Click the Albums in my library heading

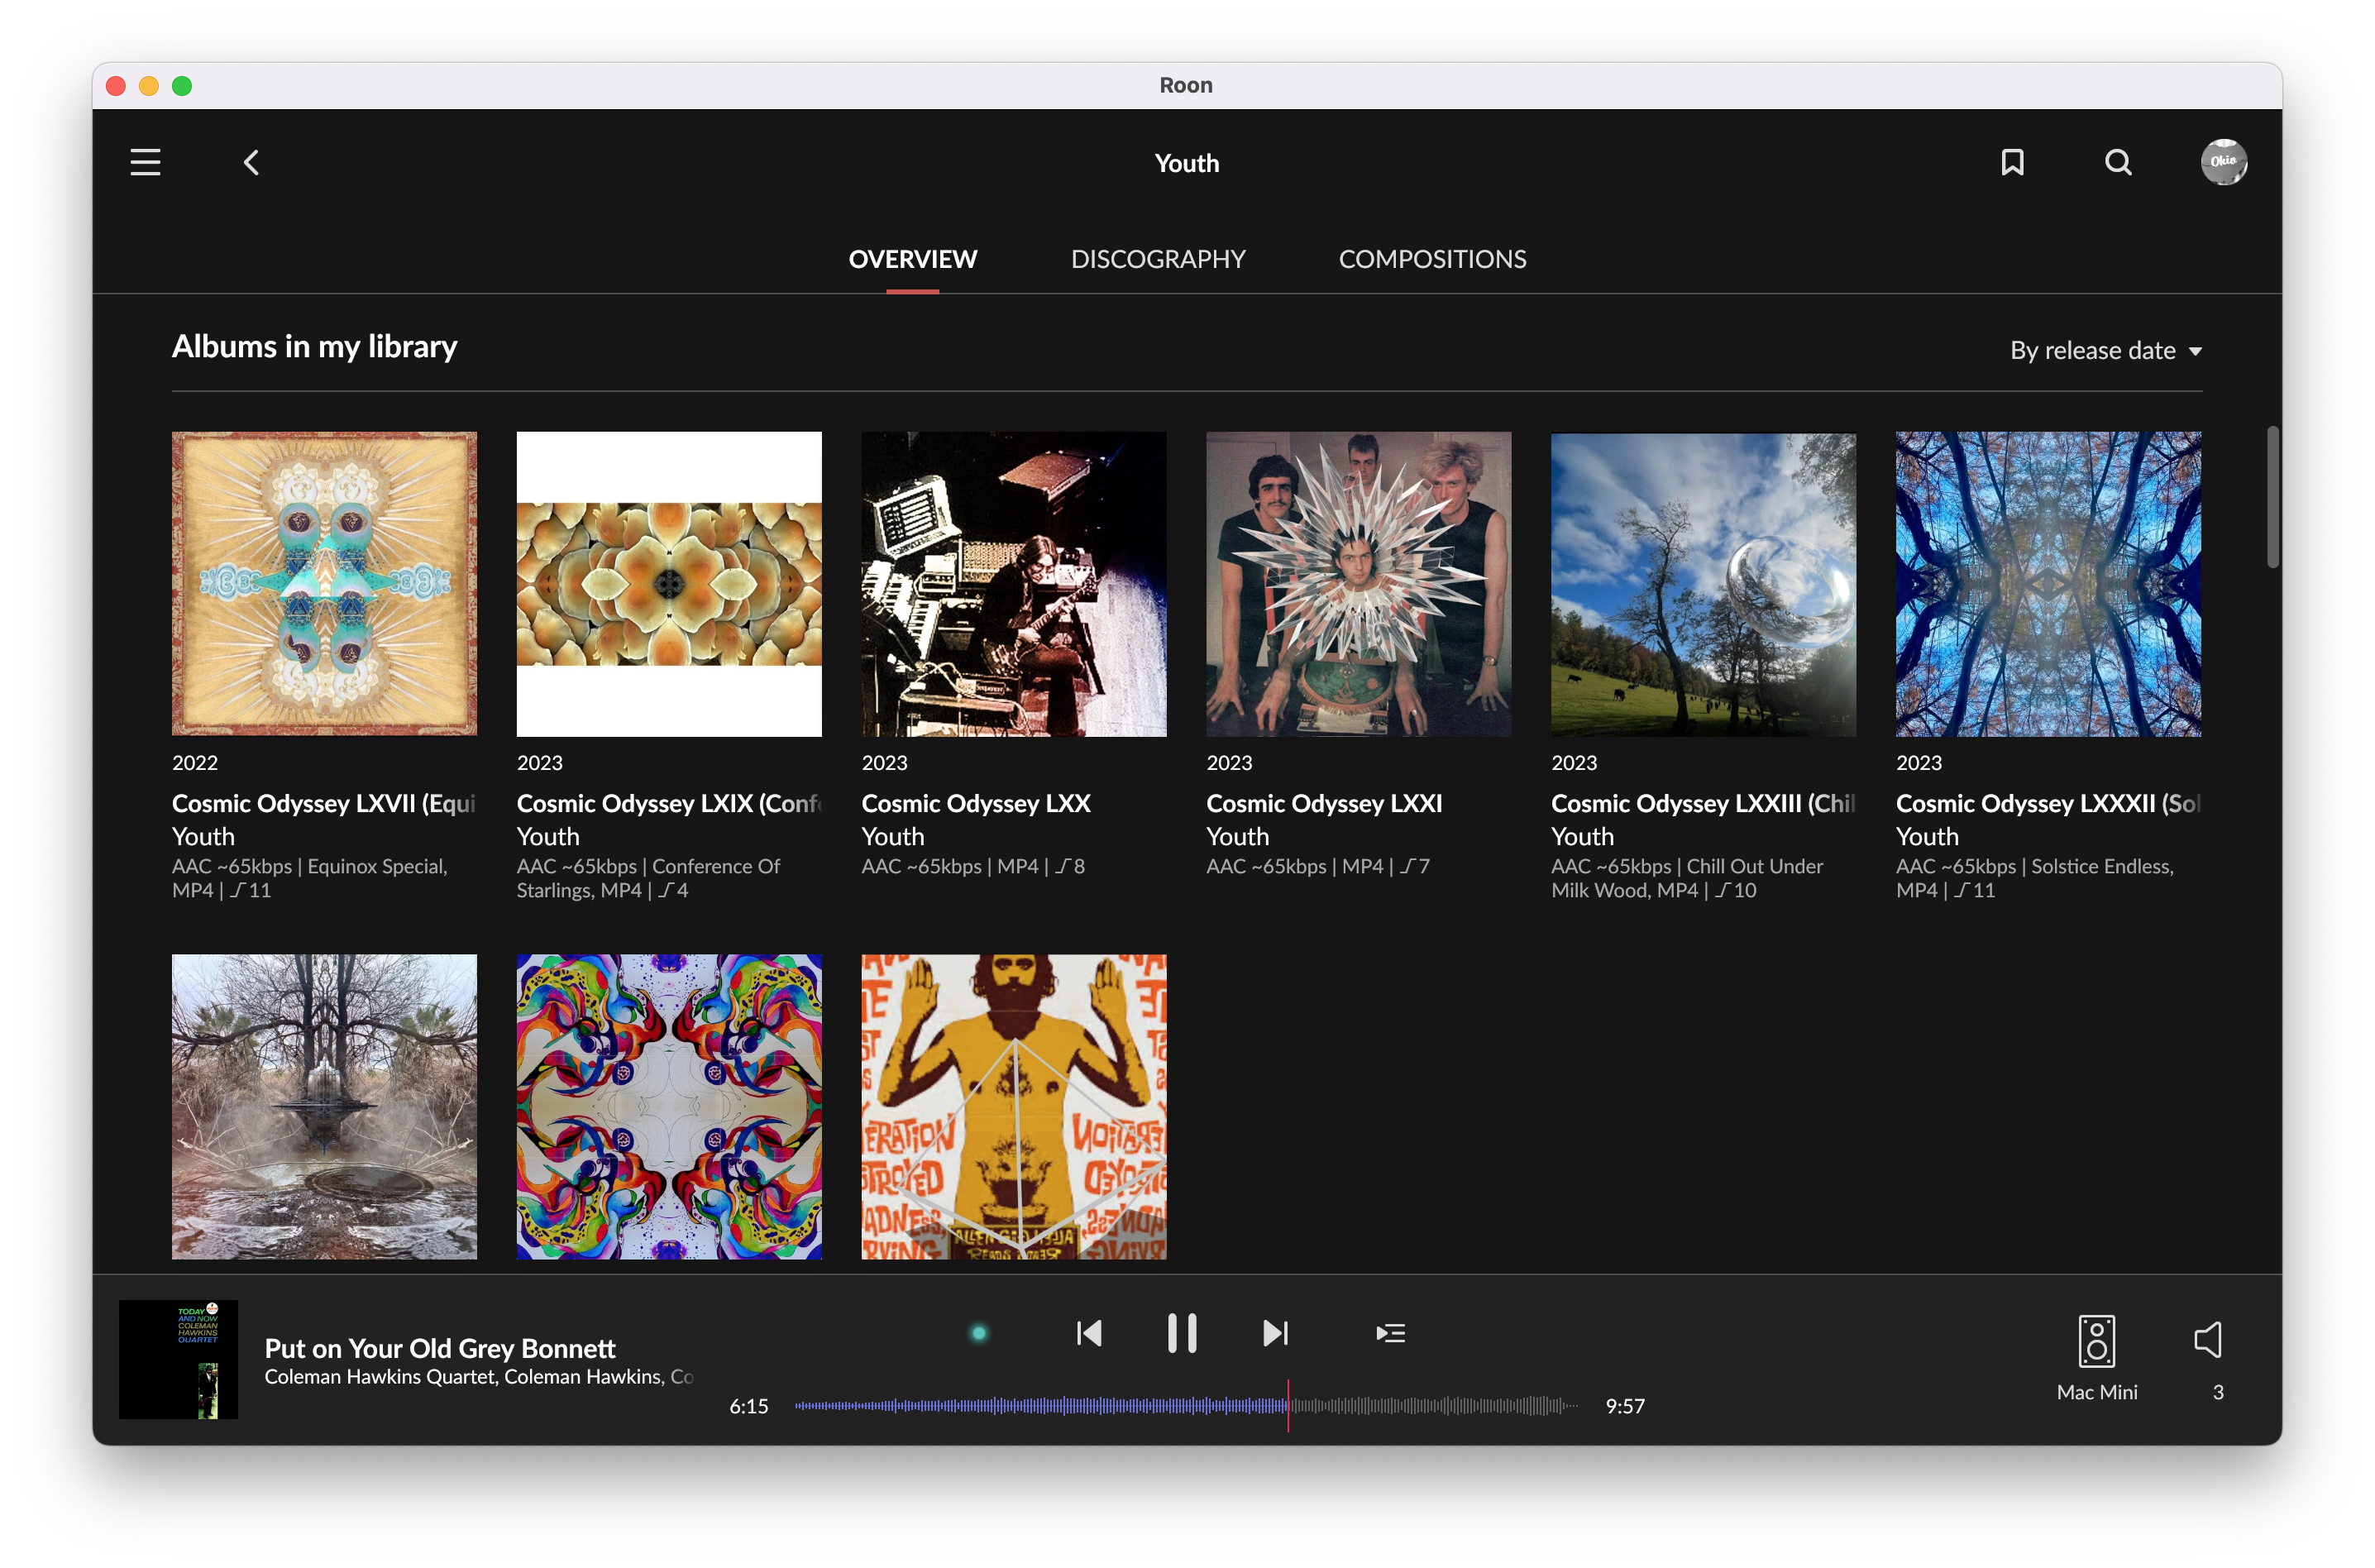point(314,347)
